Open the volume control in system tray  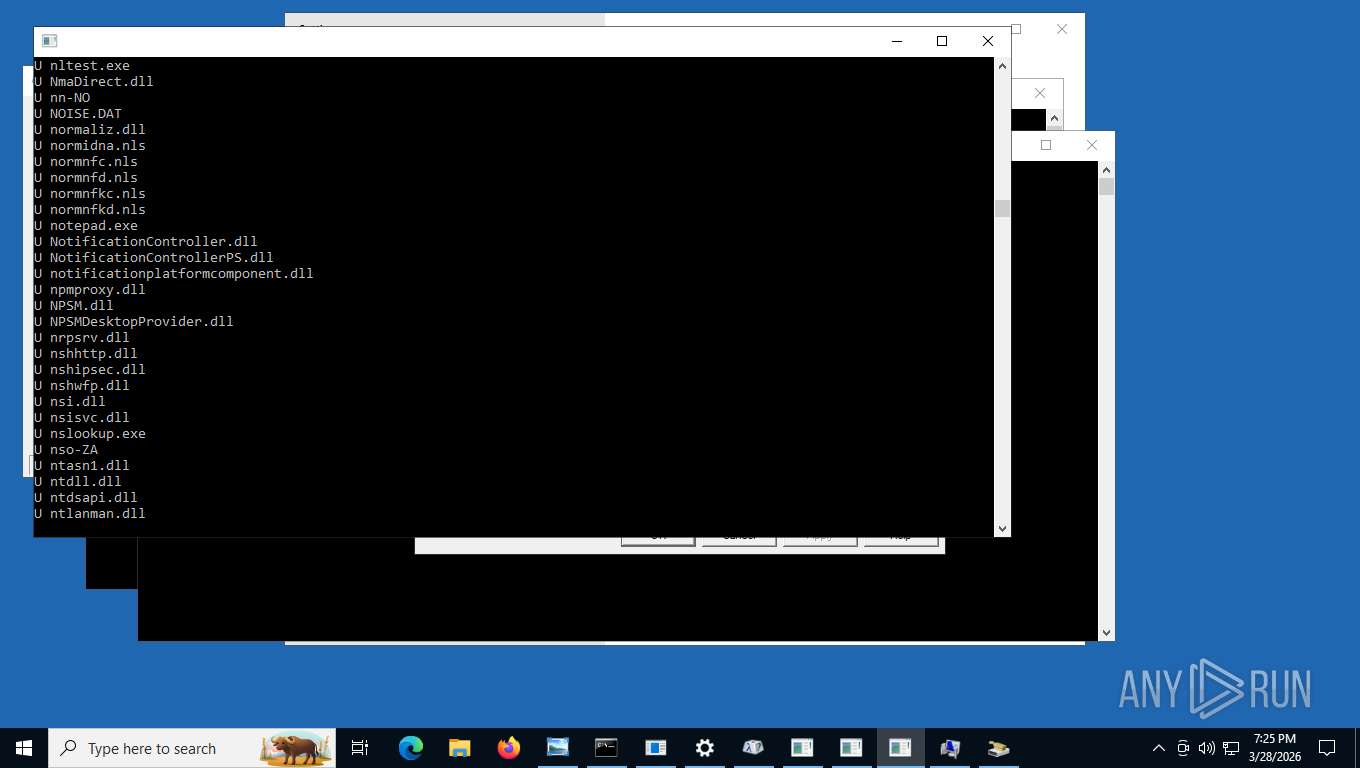pyautogui.click(x=1206, y=748)
